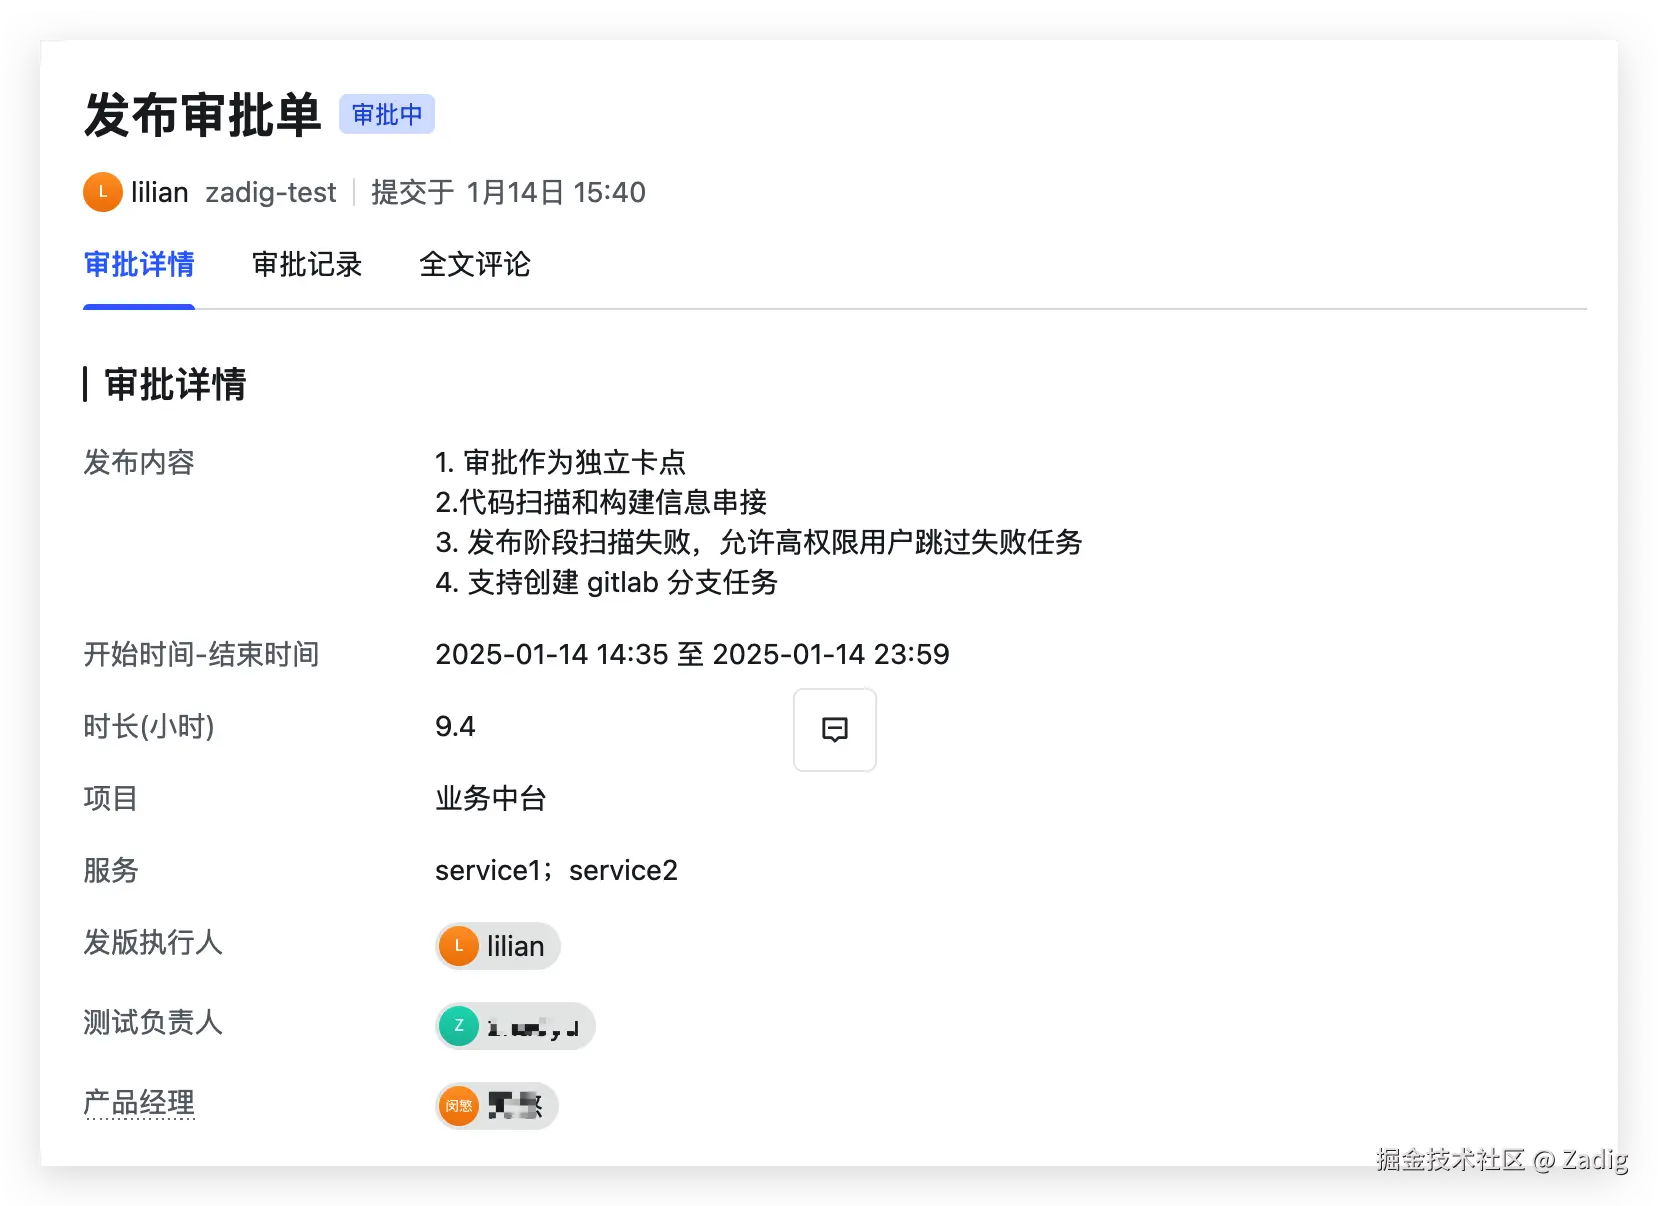The image size is (1658, 1206).
Task: Click the orange avatar of product manager
Action: 459,1106
